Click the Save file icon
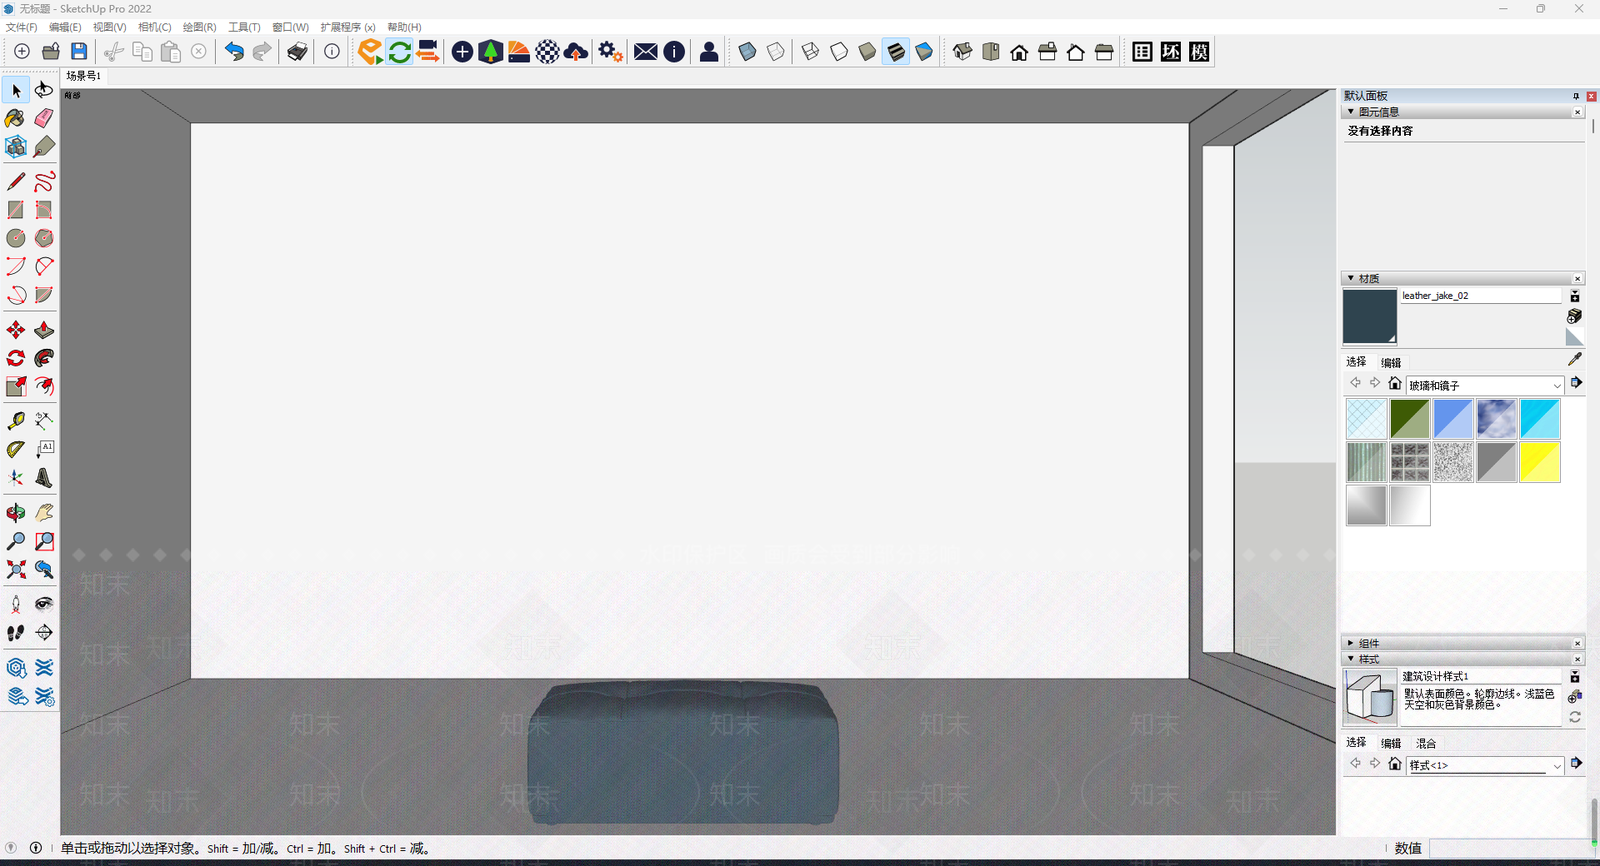The width and height of the screenshot is (1600, 866). coord(79,52)
